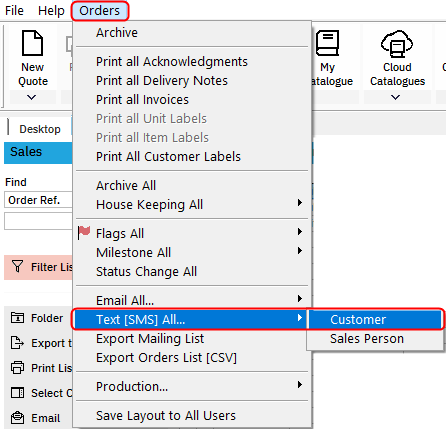
Task: Click the Print List printer icon
Action: [x=17, y=368]
